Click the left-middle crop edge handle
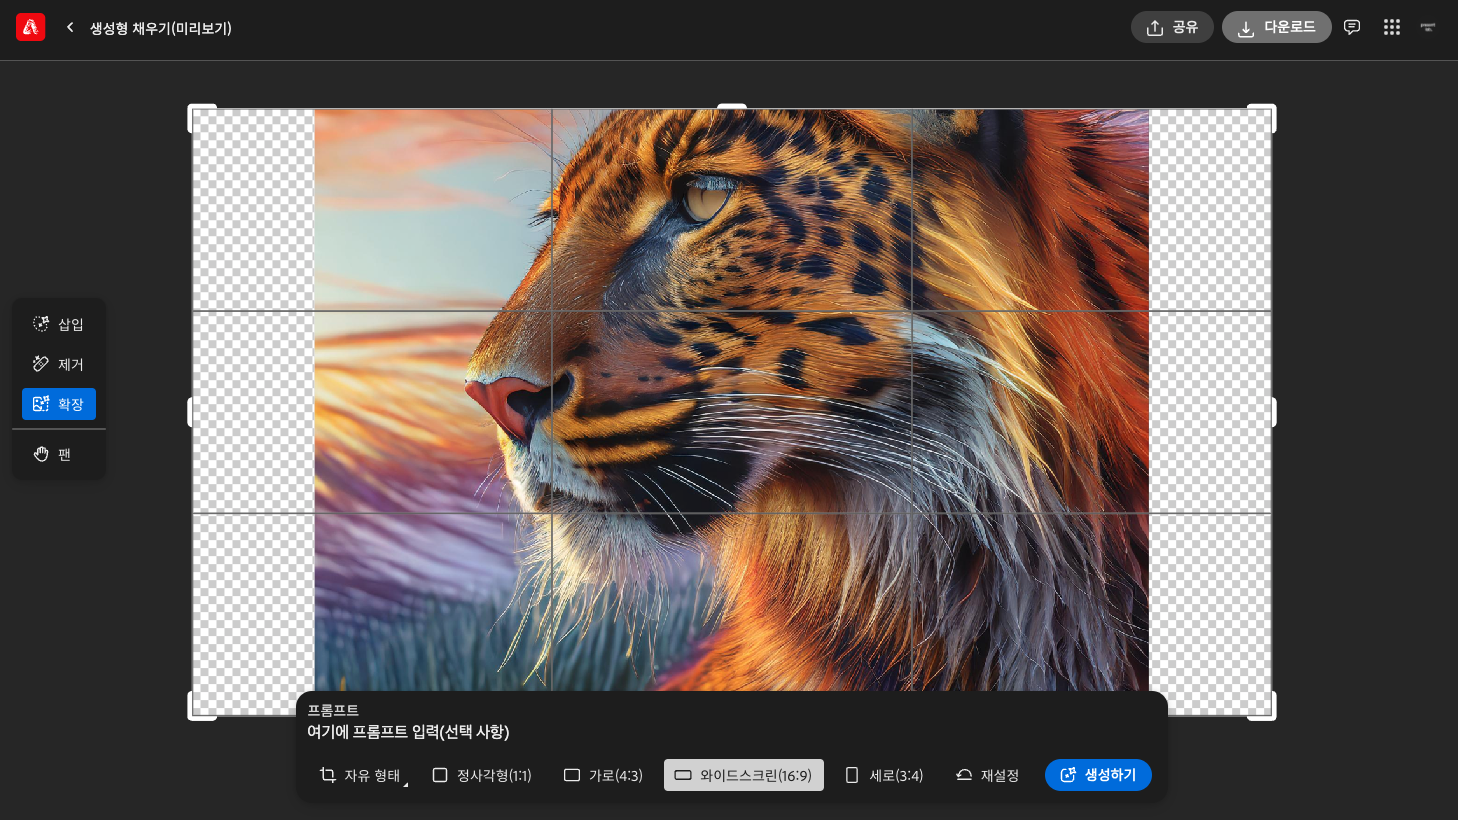 (191, 412)
